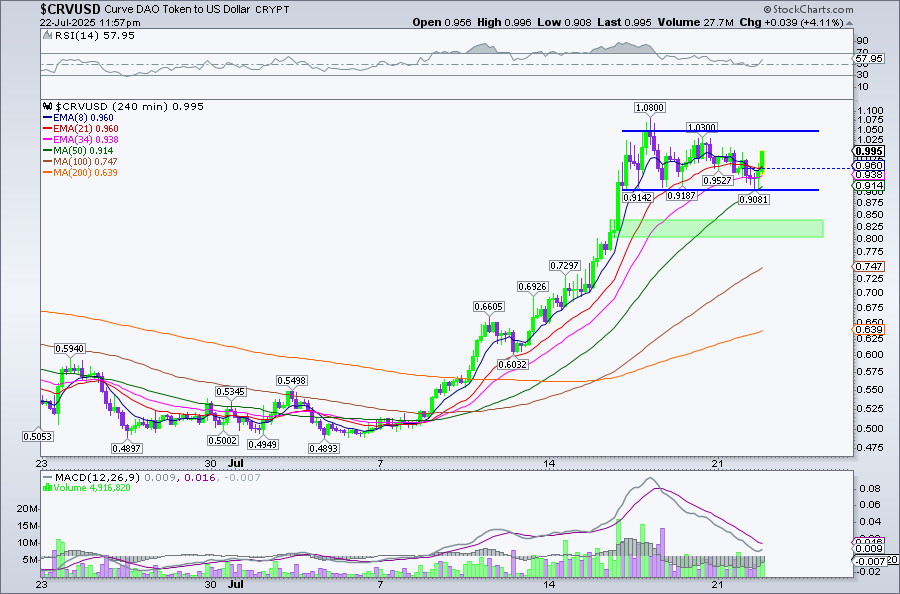Click the MA(200) 0.639 legend entry

tap(80, 173)
